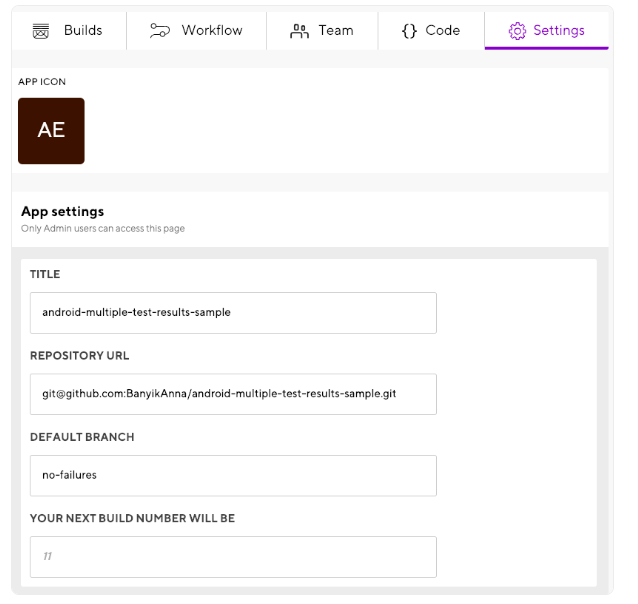Image resolution: width=638 pixels, height=604 pixels.
Task: Click into the Repository URL field
Action: coord(233,394)
